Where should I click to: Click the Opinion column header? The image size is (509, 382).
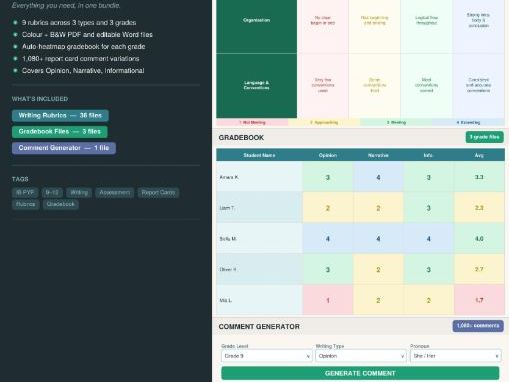click(328, 155)
